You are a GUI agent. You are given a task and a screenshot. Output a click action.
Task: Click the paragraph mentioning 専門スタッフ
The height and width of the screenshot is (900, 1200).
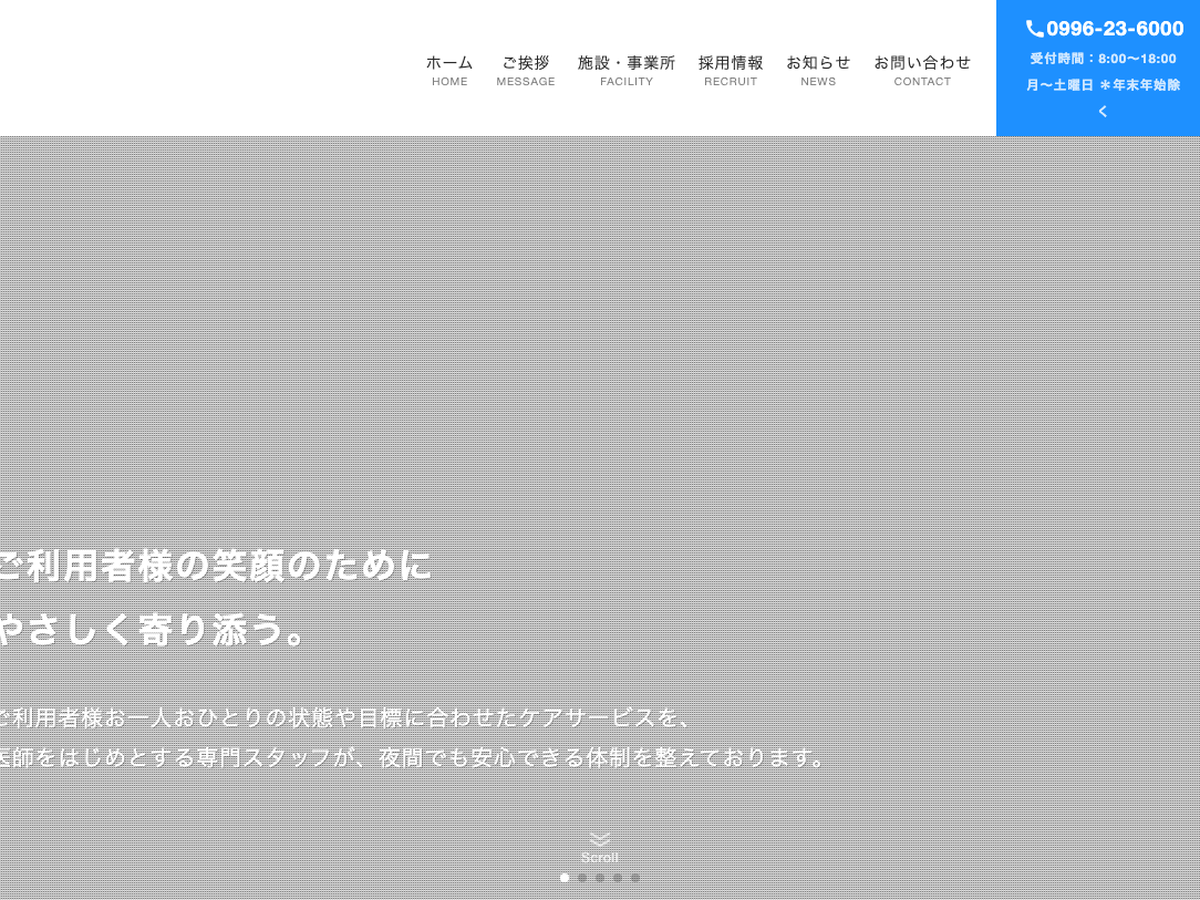tap(415, 757)
